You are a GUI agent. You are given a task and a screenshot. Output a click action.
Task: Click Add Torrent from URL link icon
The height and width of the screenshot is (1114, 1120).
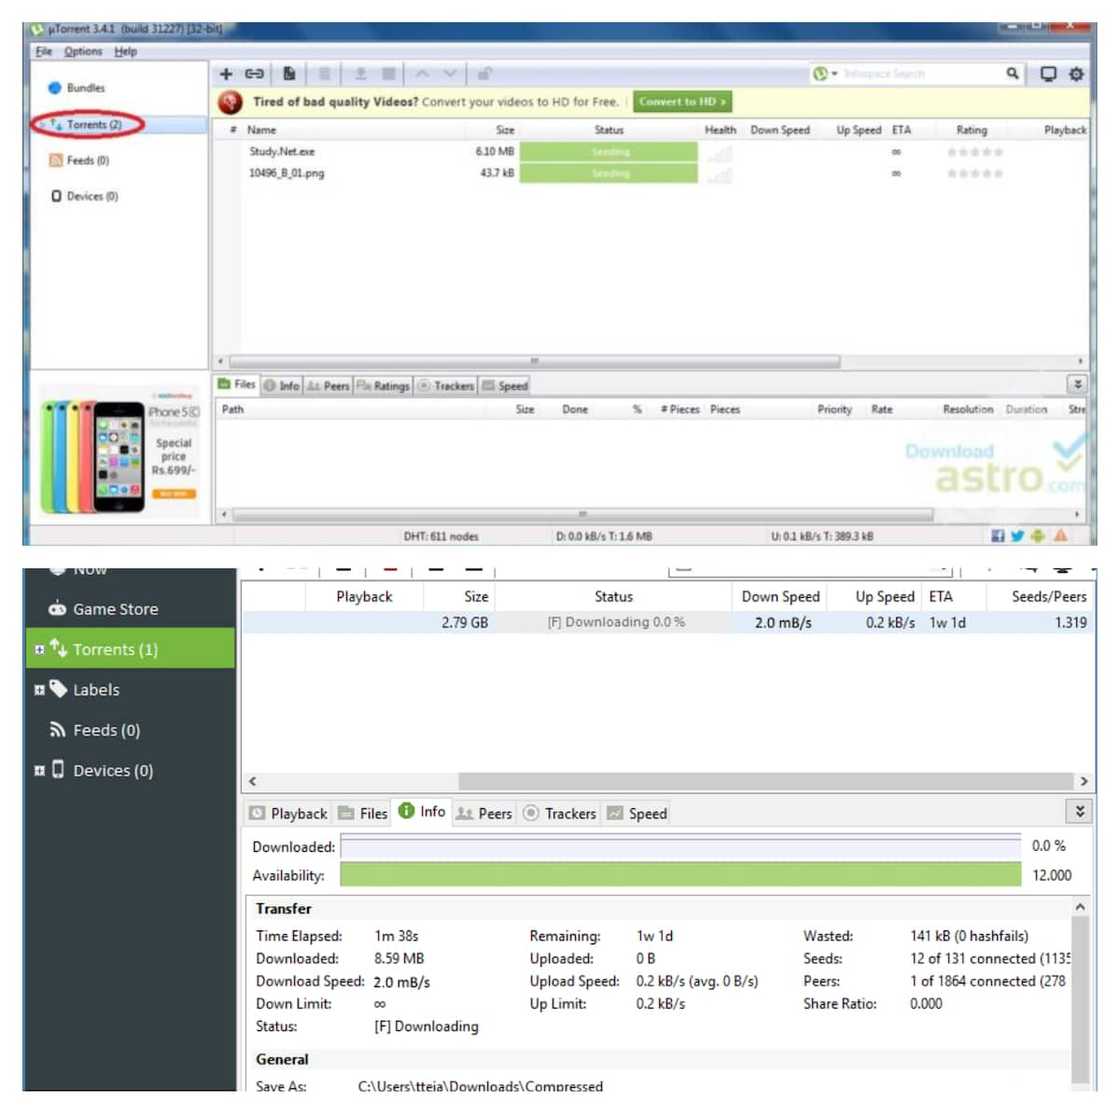pyautogui.click(x=255, y=74)
